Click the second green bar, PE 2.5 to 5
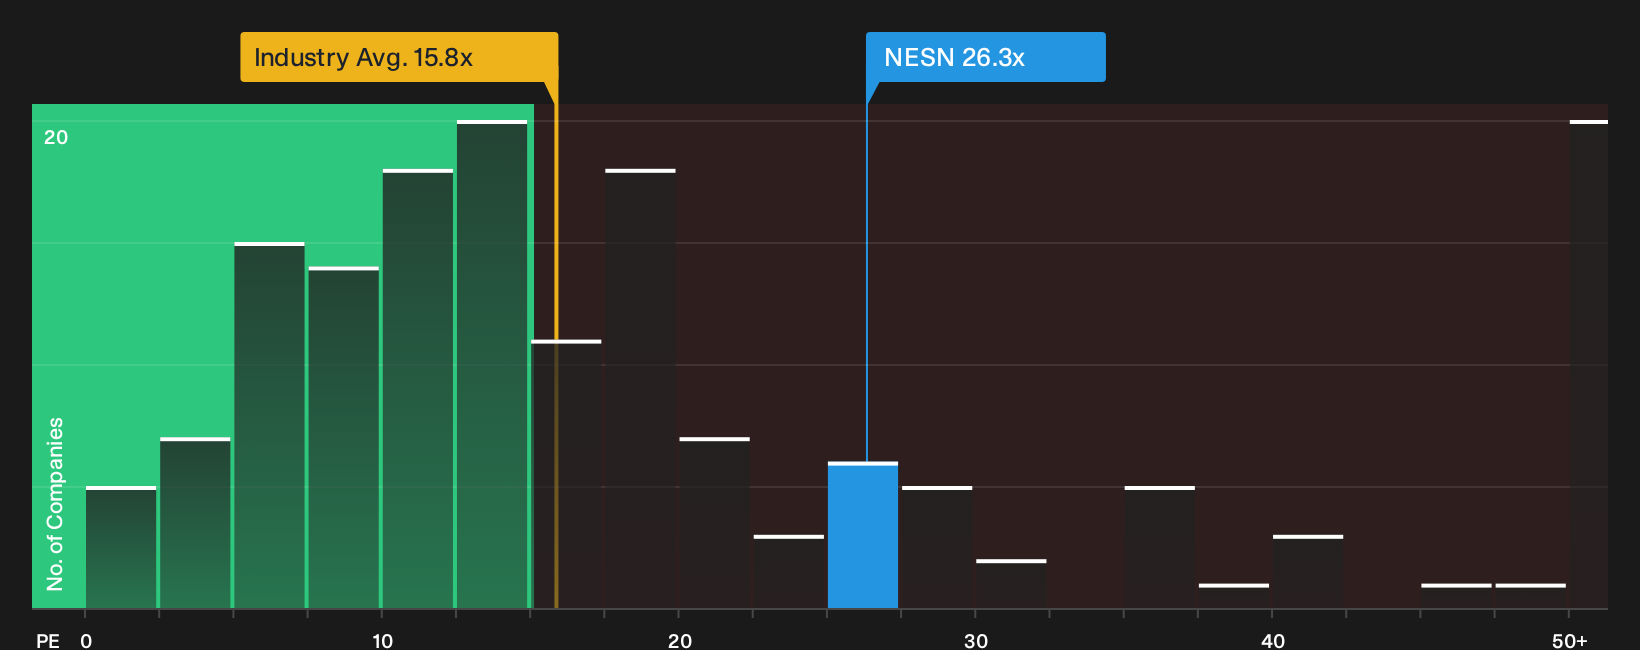 [x=195, y=523]
